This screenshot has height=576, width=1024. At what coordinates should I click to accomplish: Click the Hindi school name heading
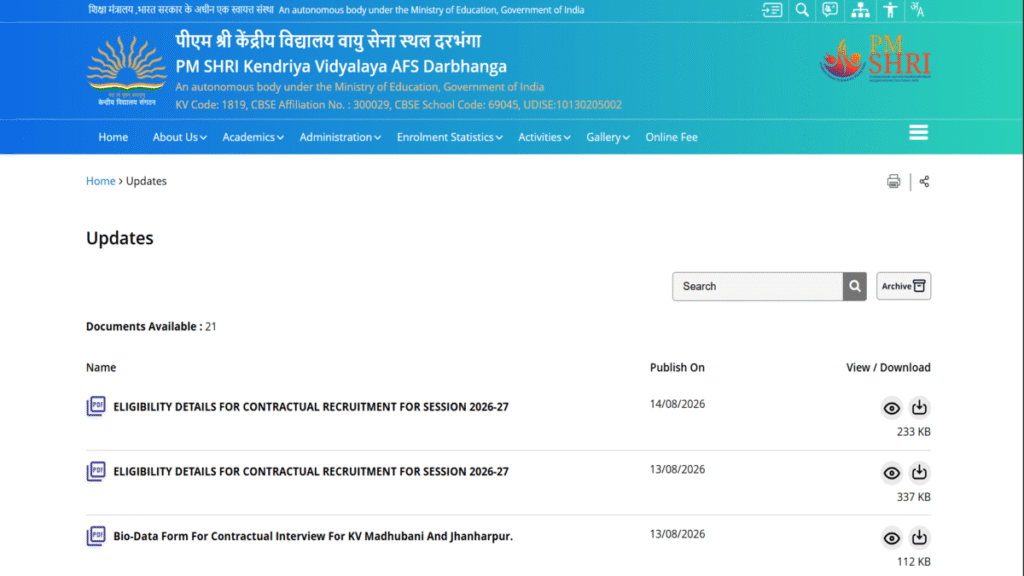pos(328,40)
